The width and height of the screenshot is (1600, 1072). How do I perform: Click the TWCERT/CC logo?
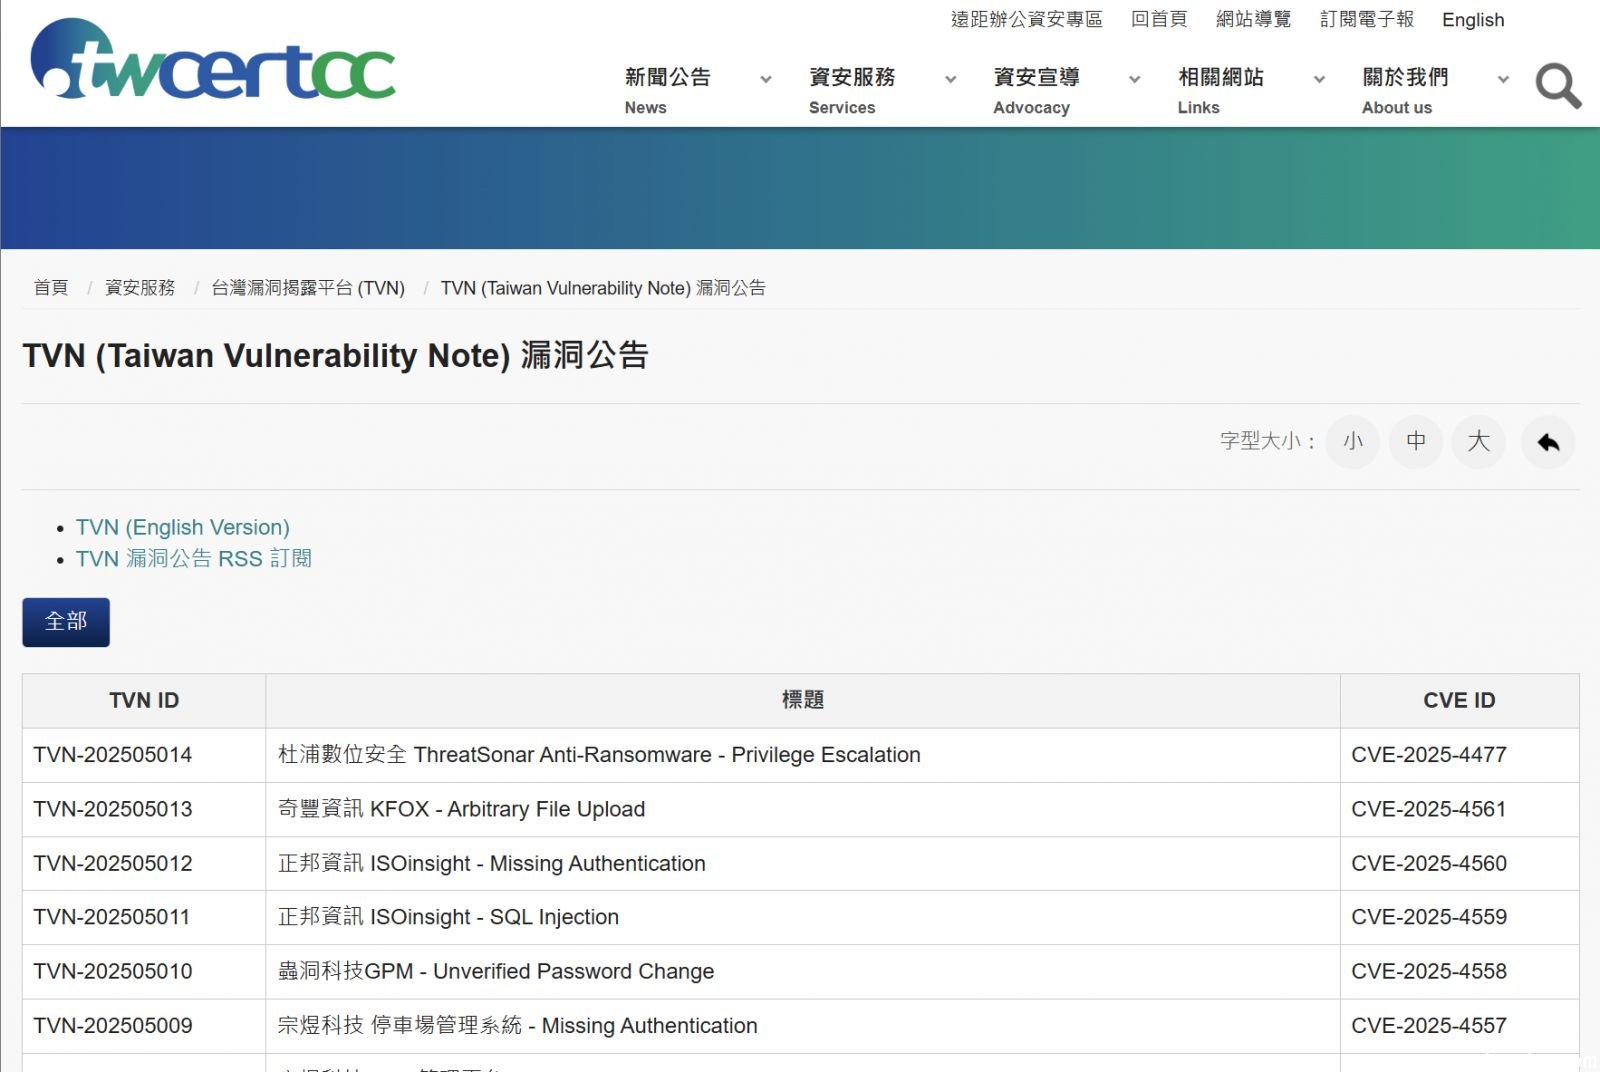tap(213, 59)
